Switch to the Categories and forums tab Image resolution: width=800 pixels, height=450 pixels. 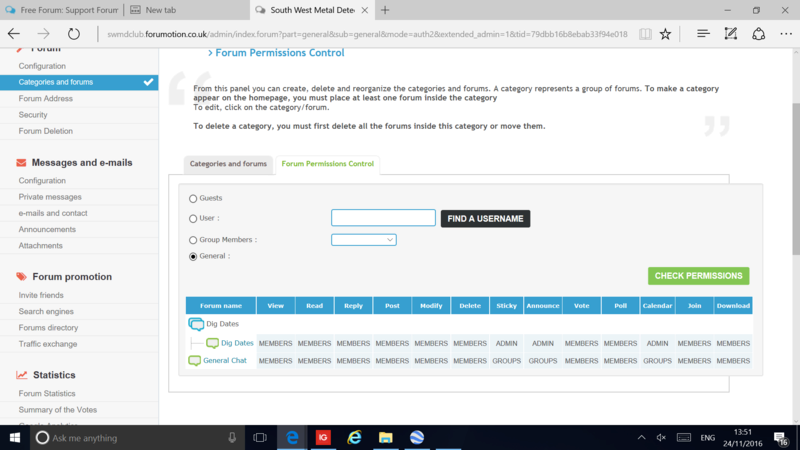(x=228, y=164)
